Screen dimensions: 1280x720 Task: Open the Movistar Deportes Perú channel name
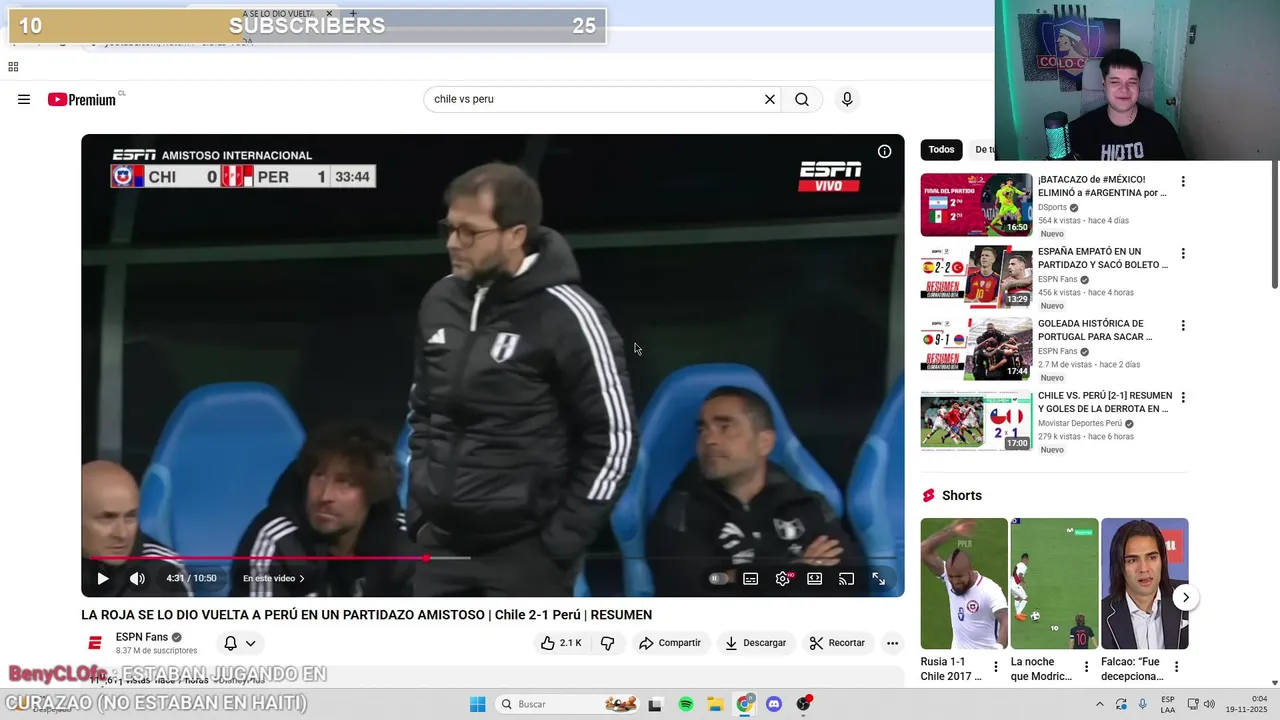tap(1080, 423)
